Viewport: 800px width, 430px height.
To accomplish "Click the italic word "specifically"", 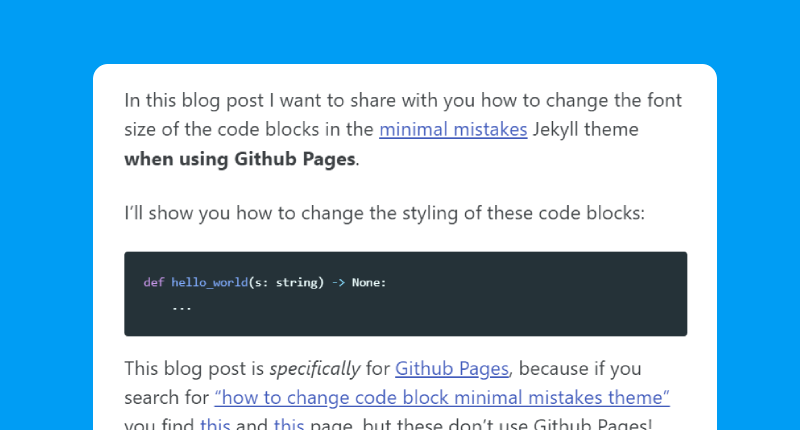I will coord(315,368).
